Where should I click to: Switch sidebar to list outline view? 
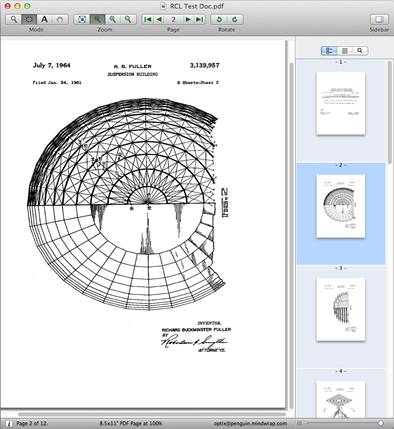(345, 51)
